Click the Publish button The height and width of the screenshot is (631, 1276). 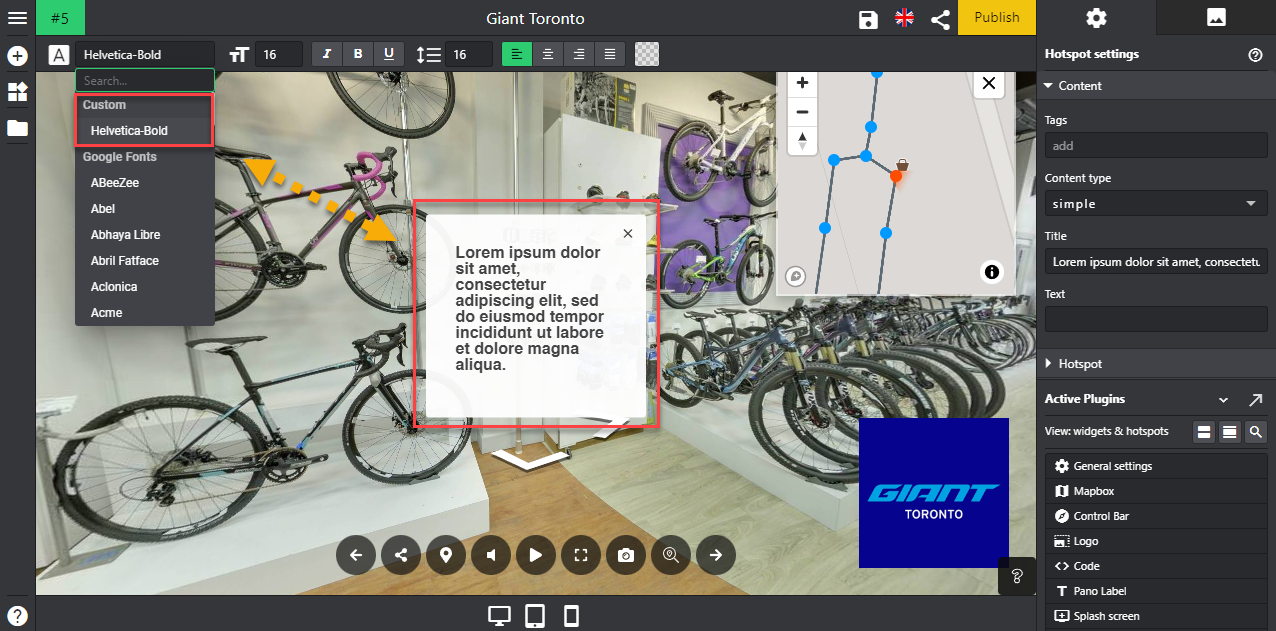click(997, 17)
